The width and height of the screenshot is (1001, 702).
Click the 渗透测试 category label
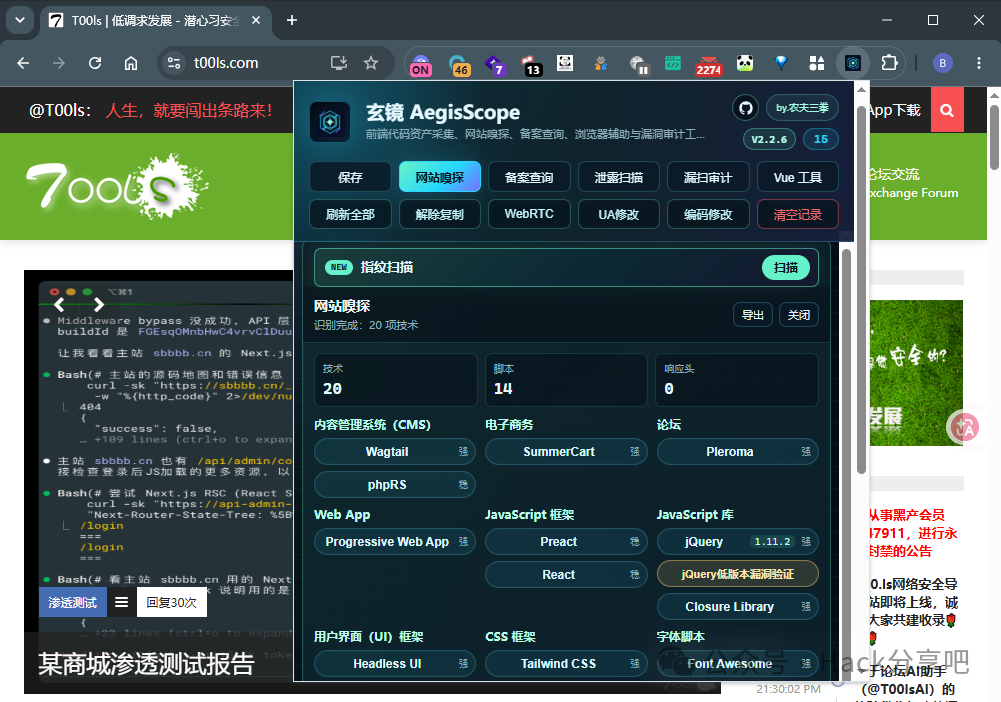(73, 602)
